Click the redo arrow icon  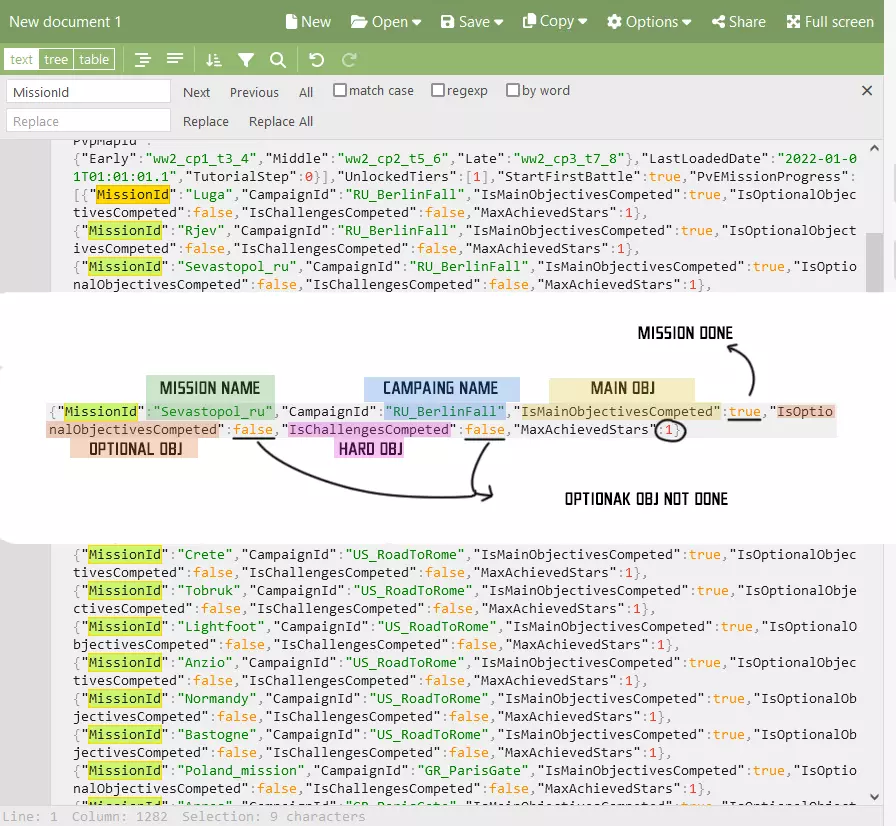coord(349,60)
